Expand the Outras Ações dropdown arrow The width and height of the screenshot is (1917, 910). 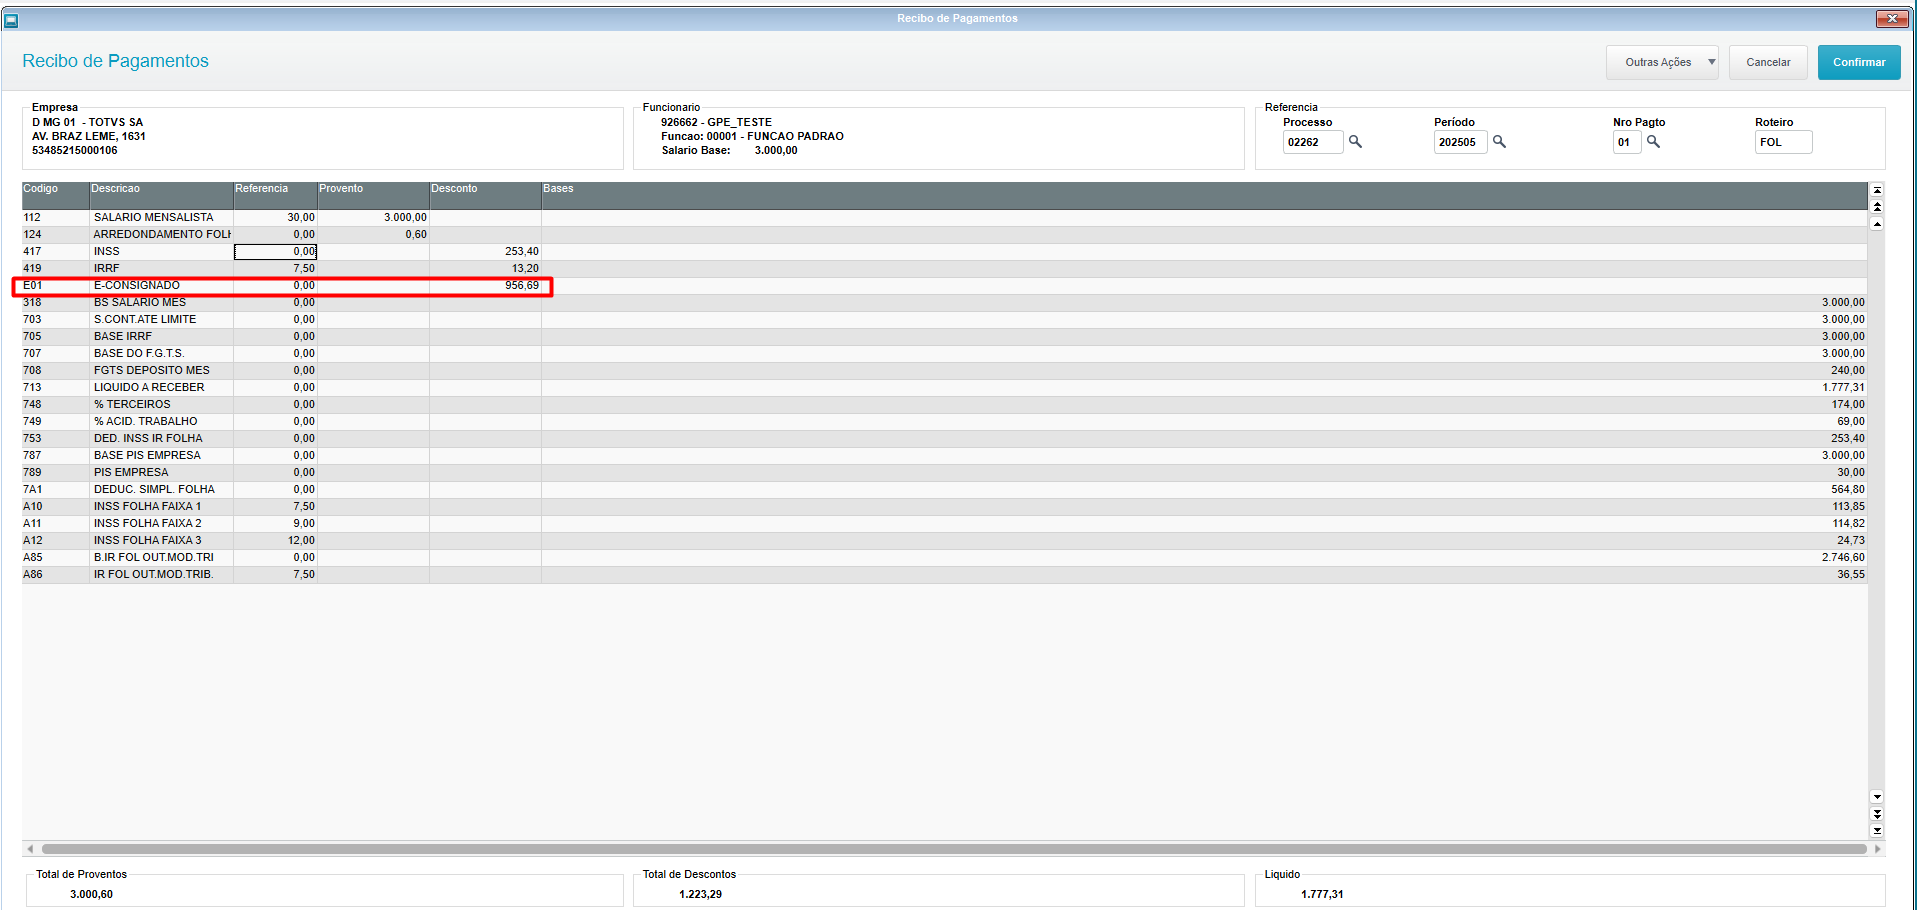1711,62
